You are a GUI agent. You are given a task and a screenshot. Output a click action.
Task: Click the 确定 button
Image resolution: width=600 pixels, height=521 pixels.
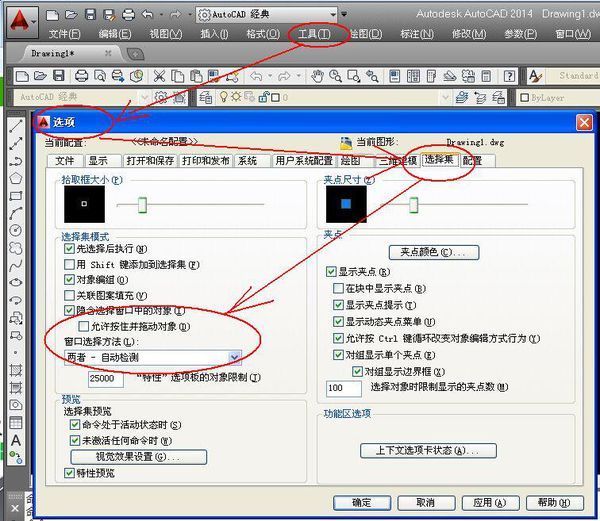tap(362, 502)
